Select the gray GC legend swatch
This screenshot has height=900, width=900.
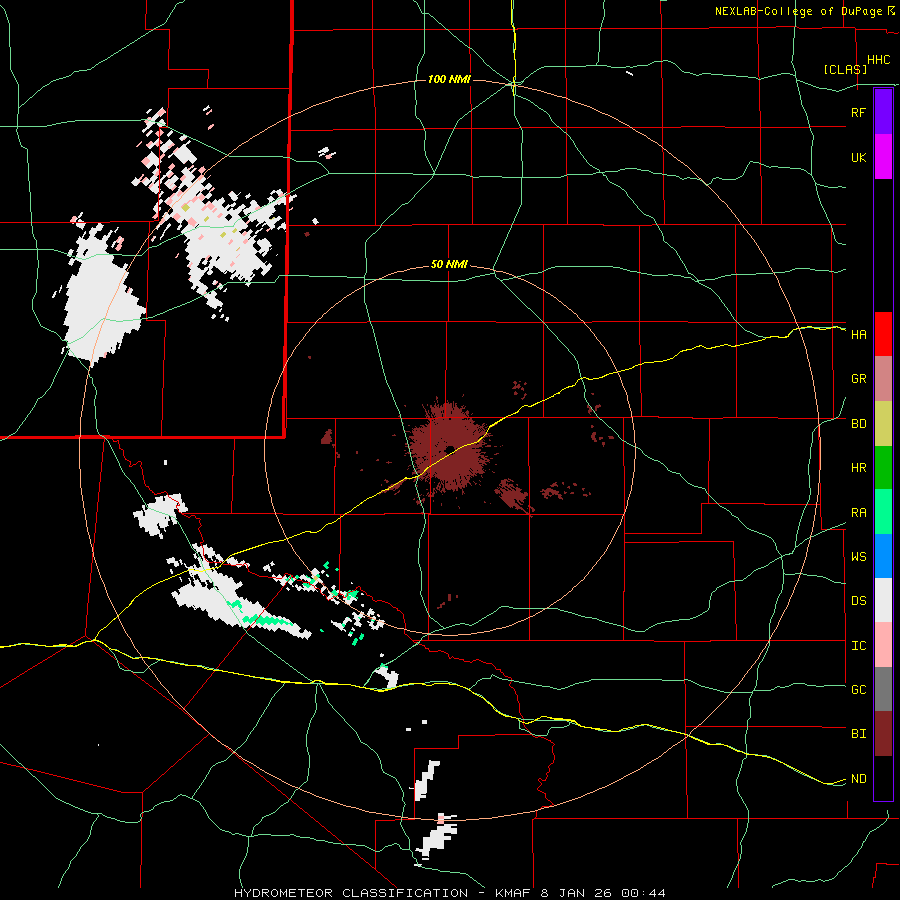coord(883,689)
